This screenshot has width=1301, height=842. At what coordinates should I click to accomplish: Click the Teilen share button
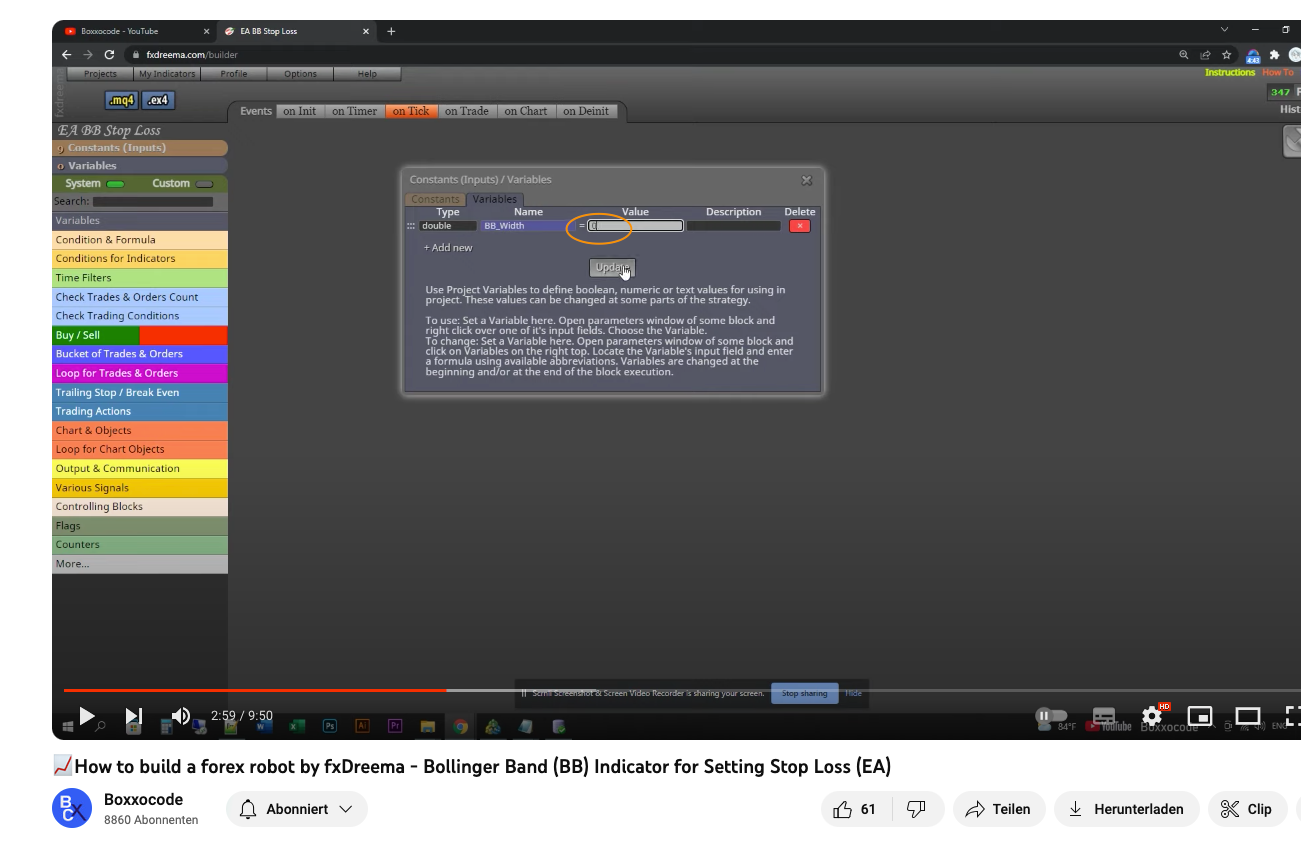pos(998,809)
